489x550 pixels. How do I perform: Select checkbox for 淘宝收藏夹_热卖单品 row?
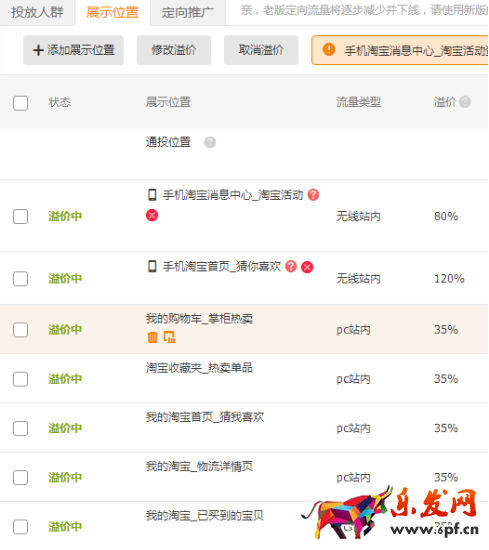20,379
